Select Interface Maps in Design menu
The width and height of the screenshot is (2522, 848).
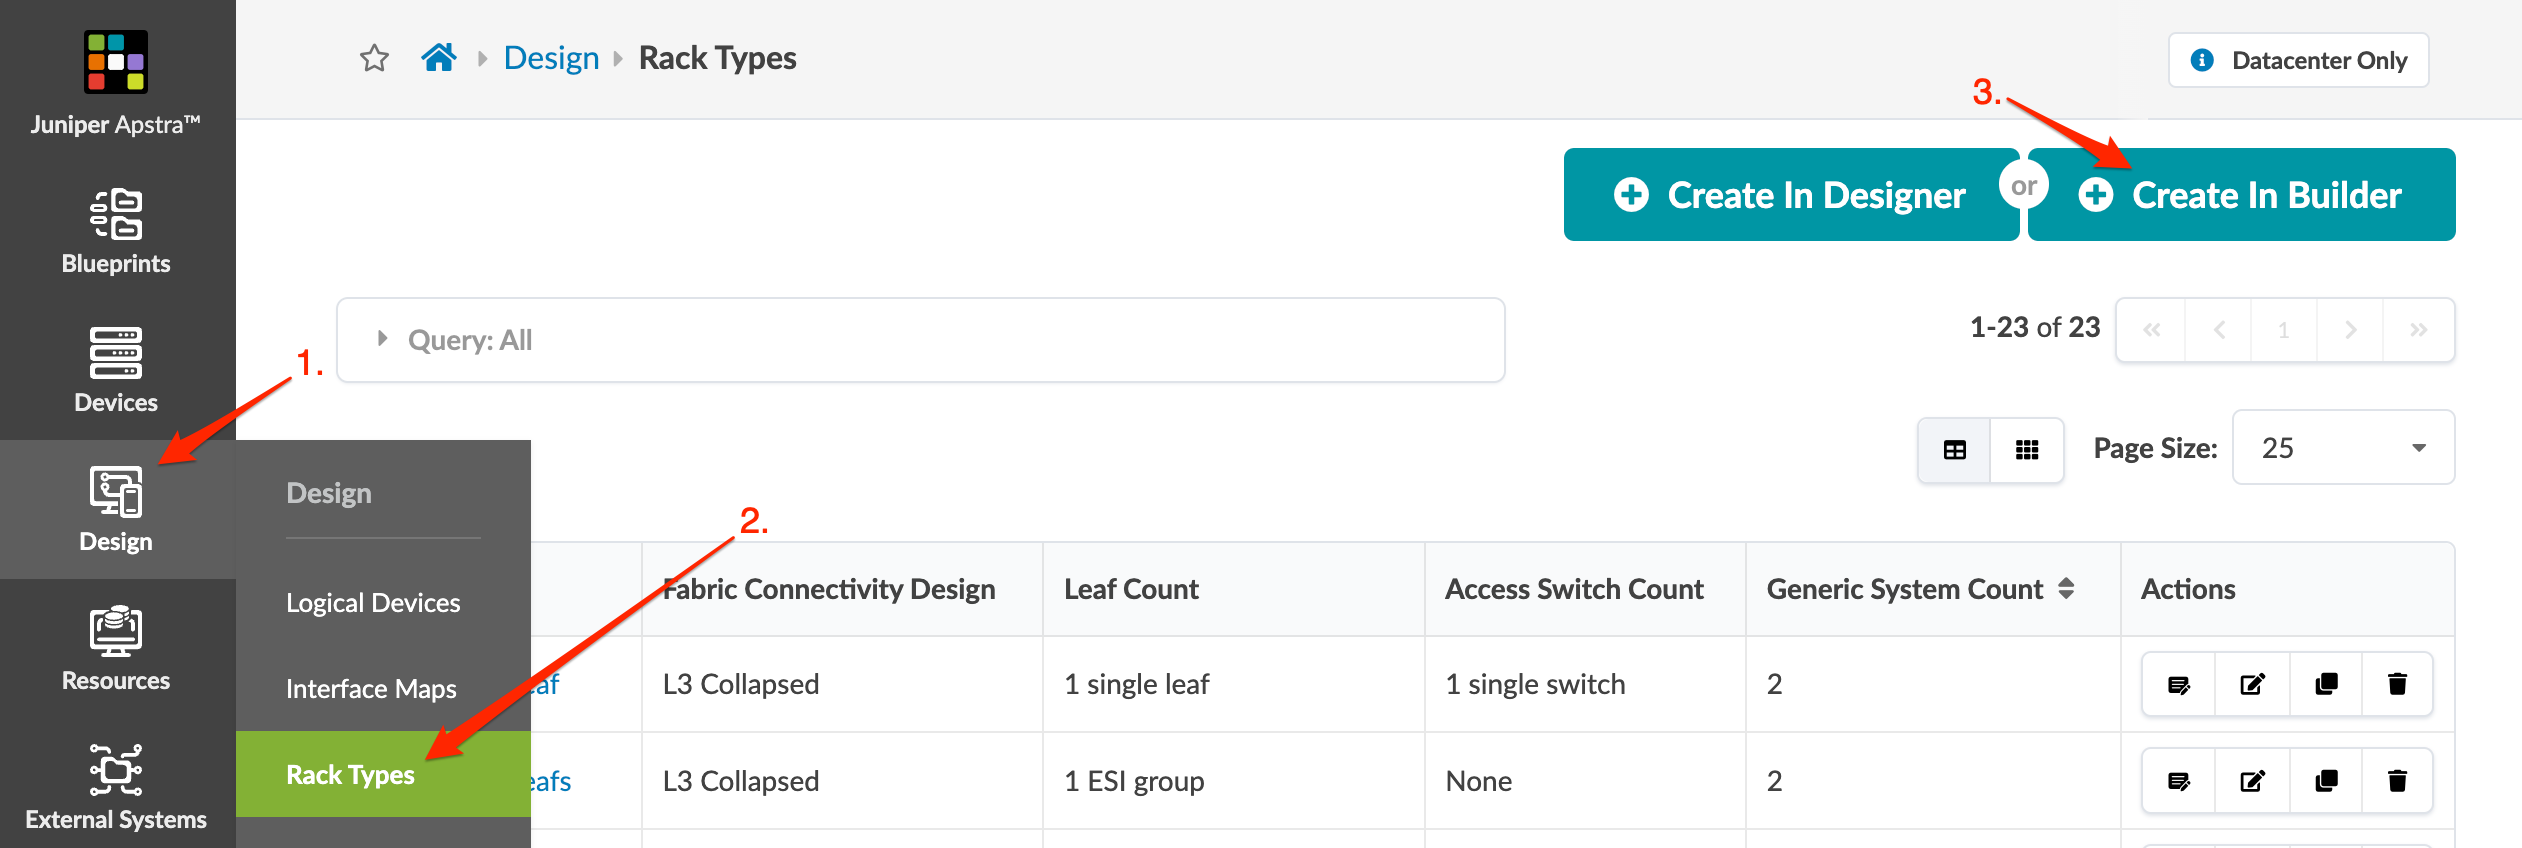tap(371, 689)
